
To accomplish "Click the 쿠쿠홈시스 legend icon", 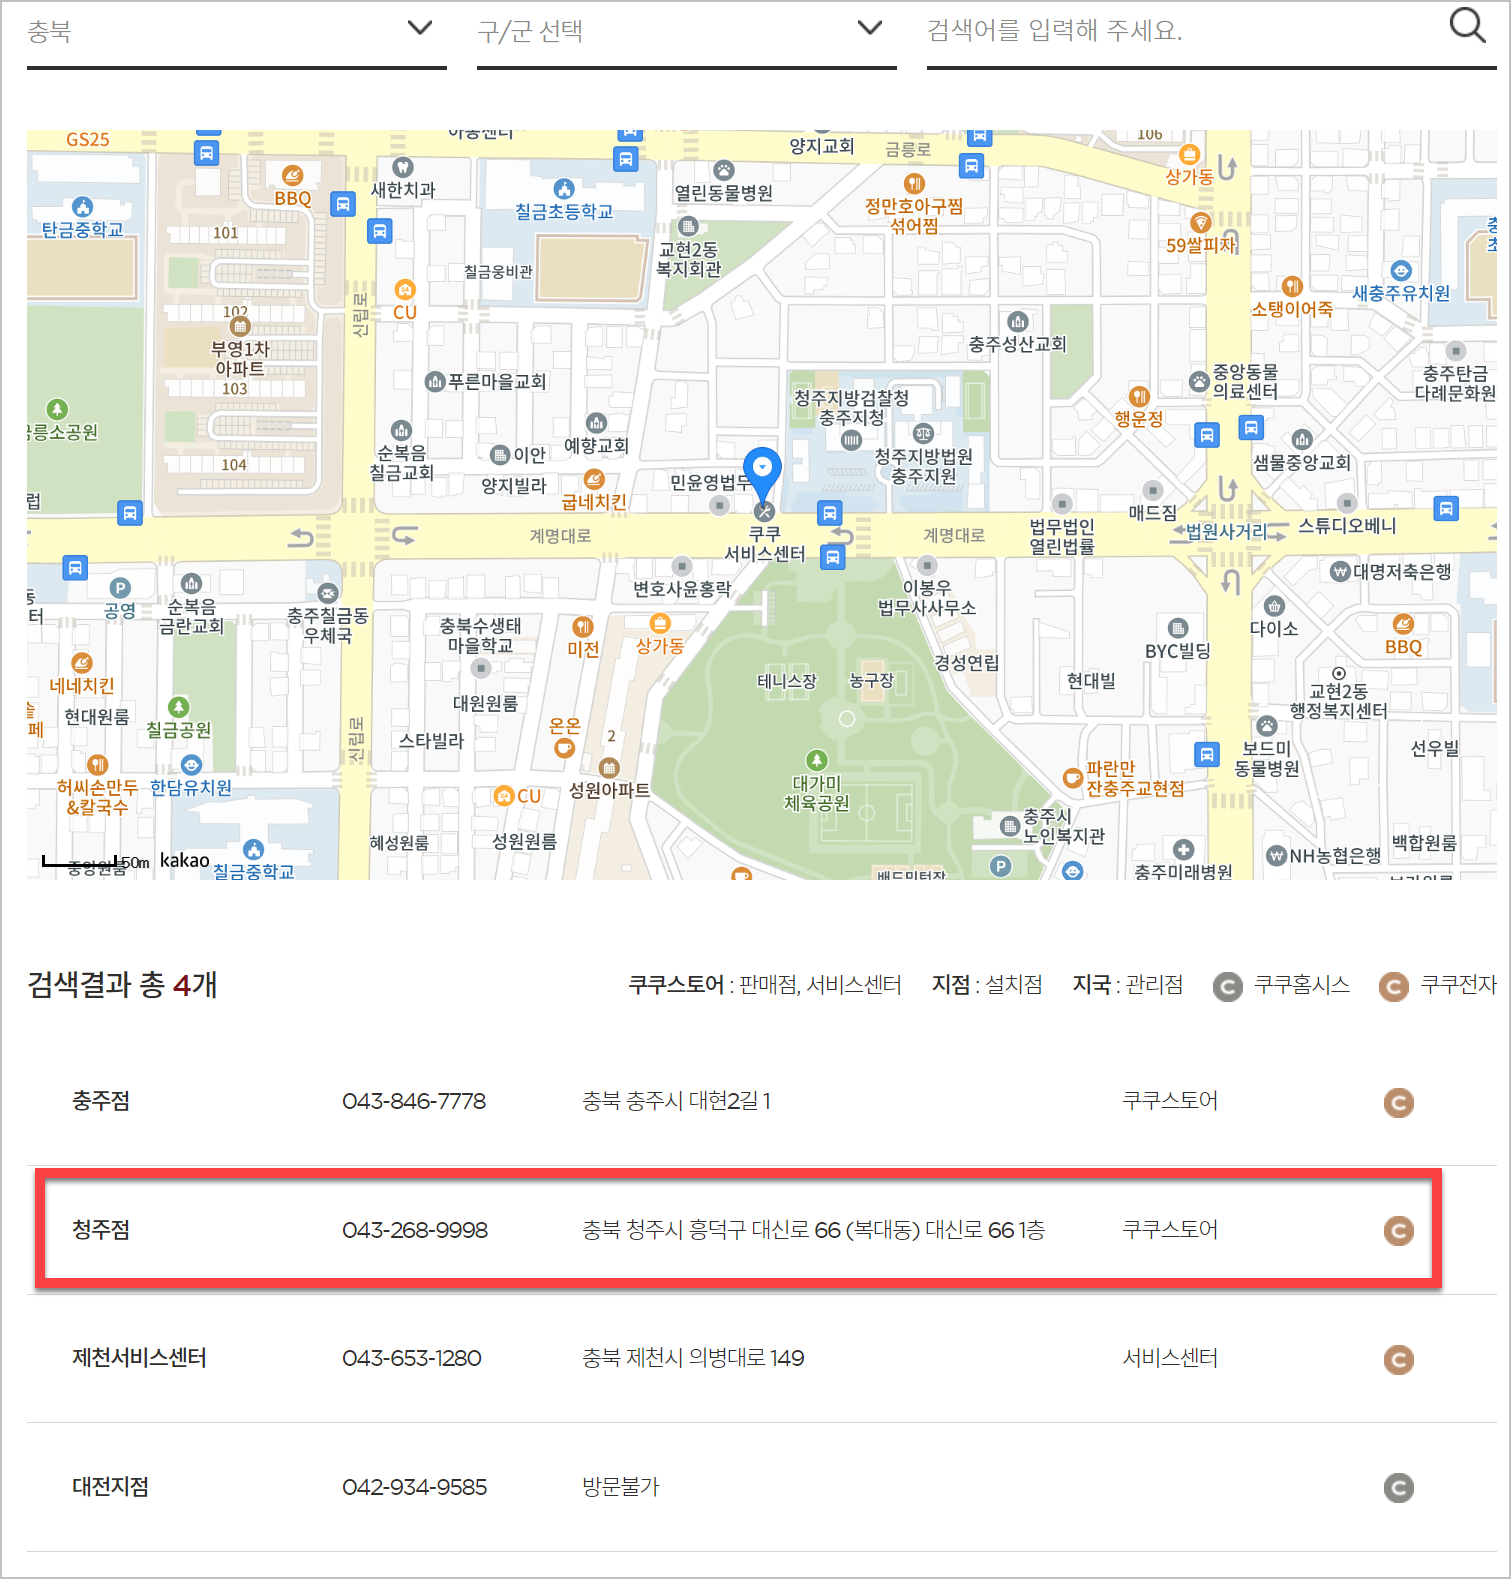I will tap(1227, 986).
